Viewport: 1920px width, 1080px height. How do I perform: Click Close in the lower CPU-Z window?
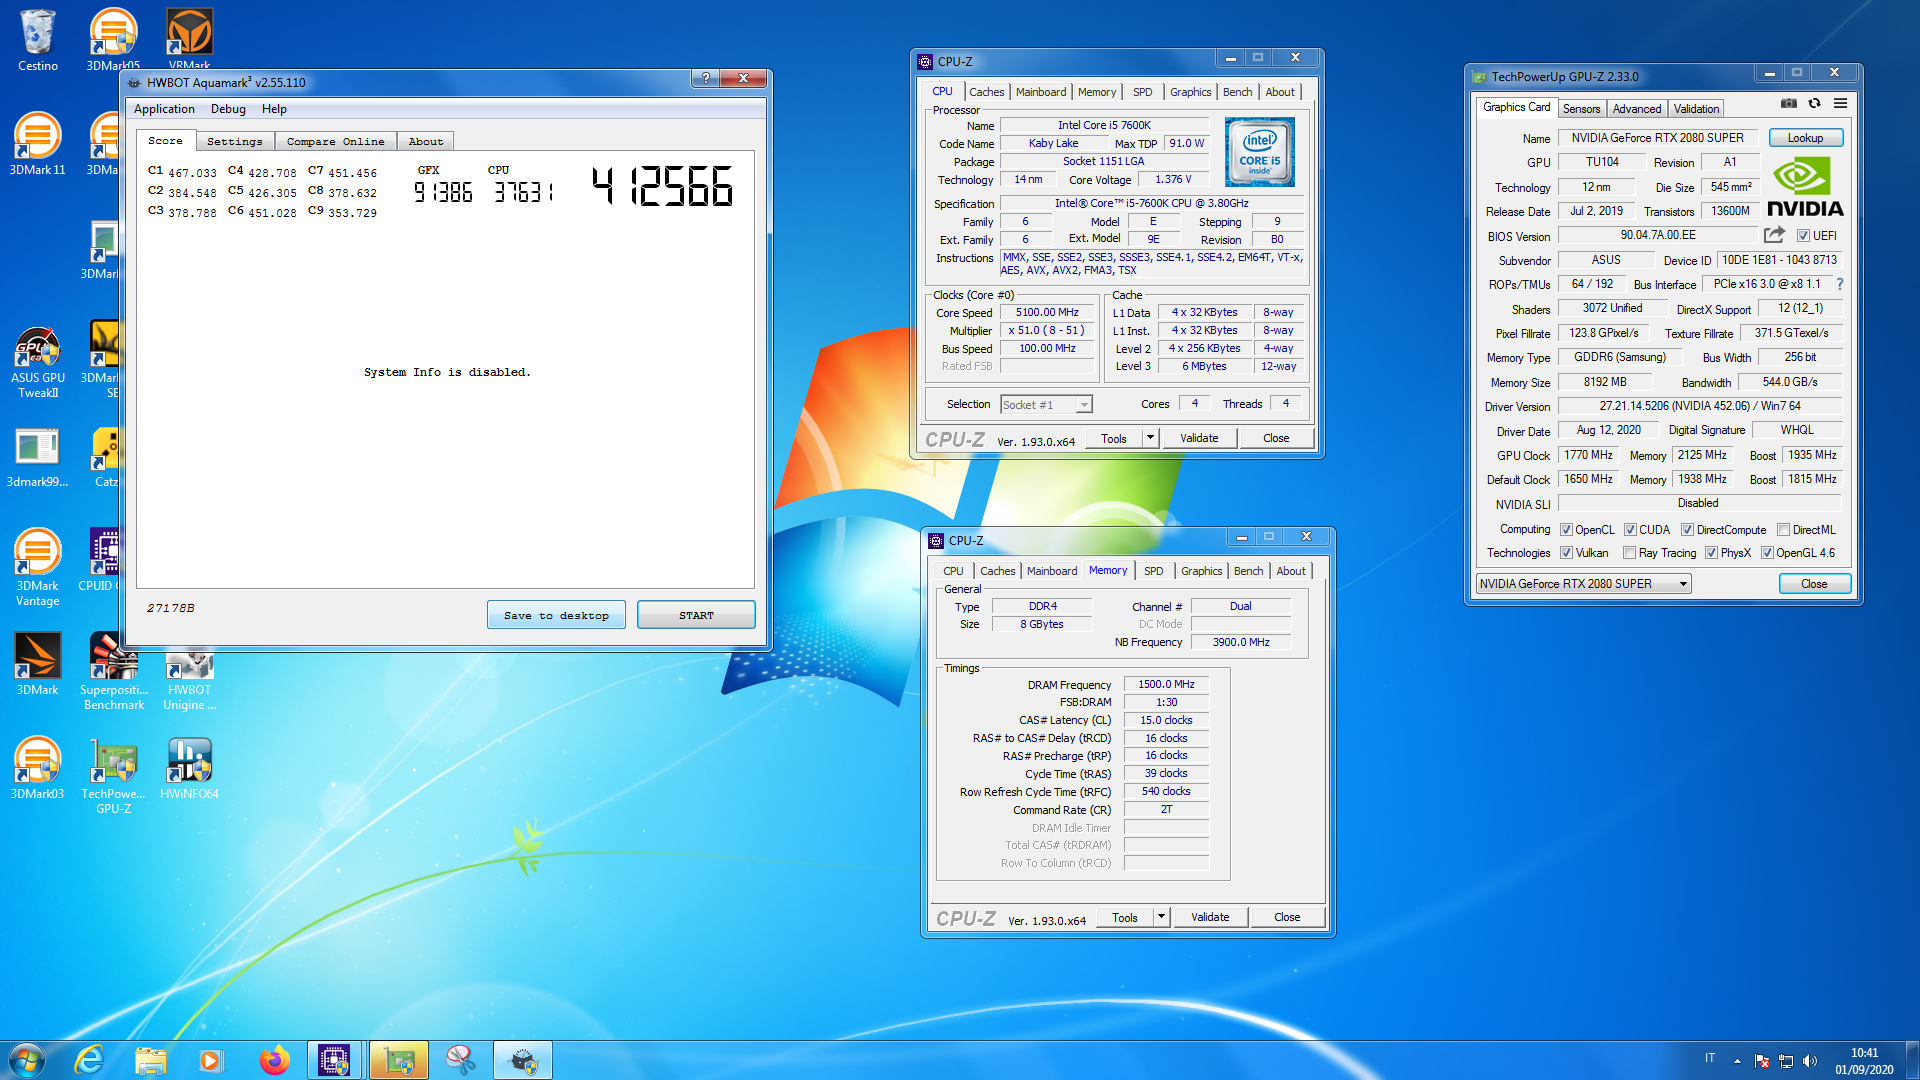[x=1287, y=917]
